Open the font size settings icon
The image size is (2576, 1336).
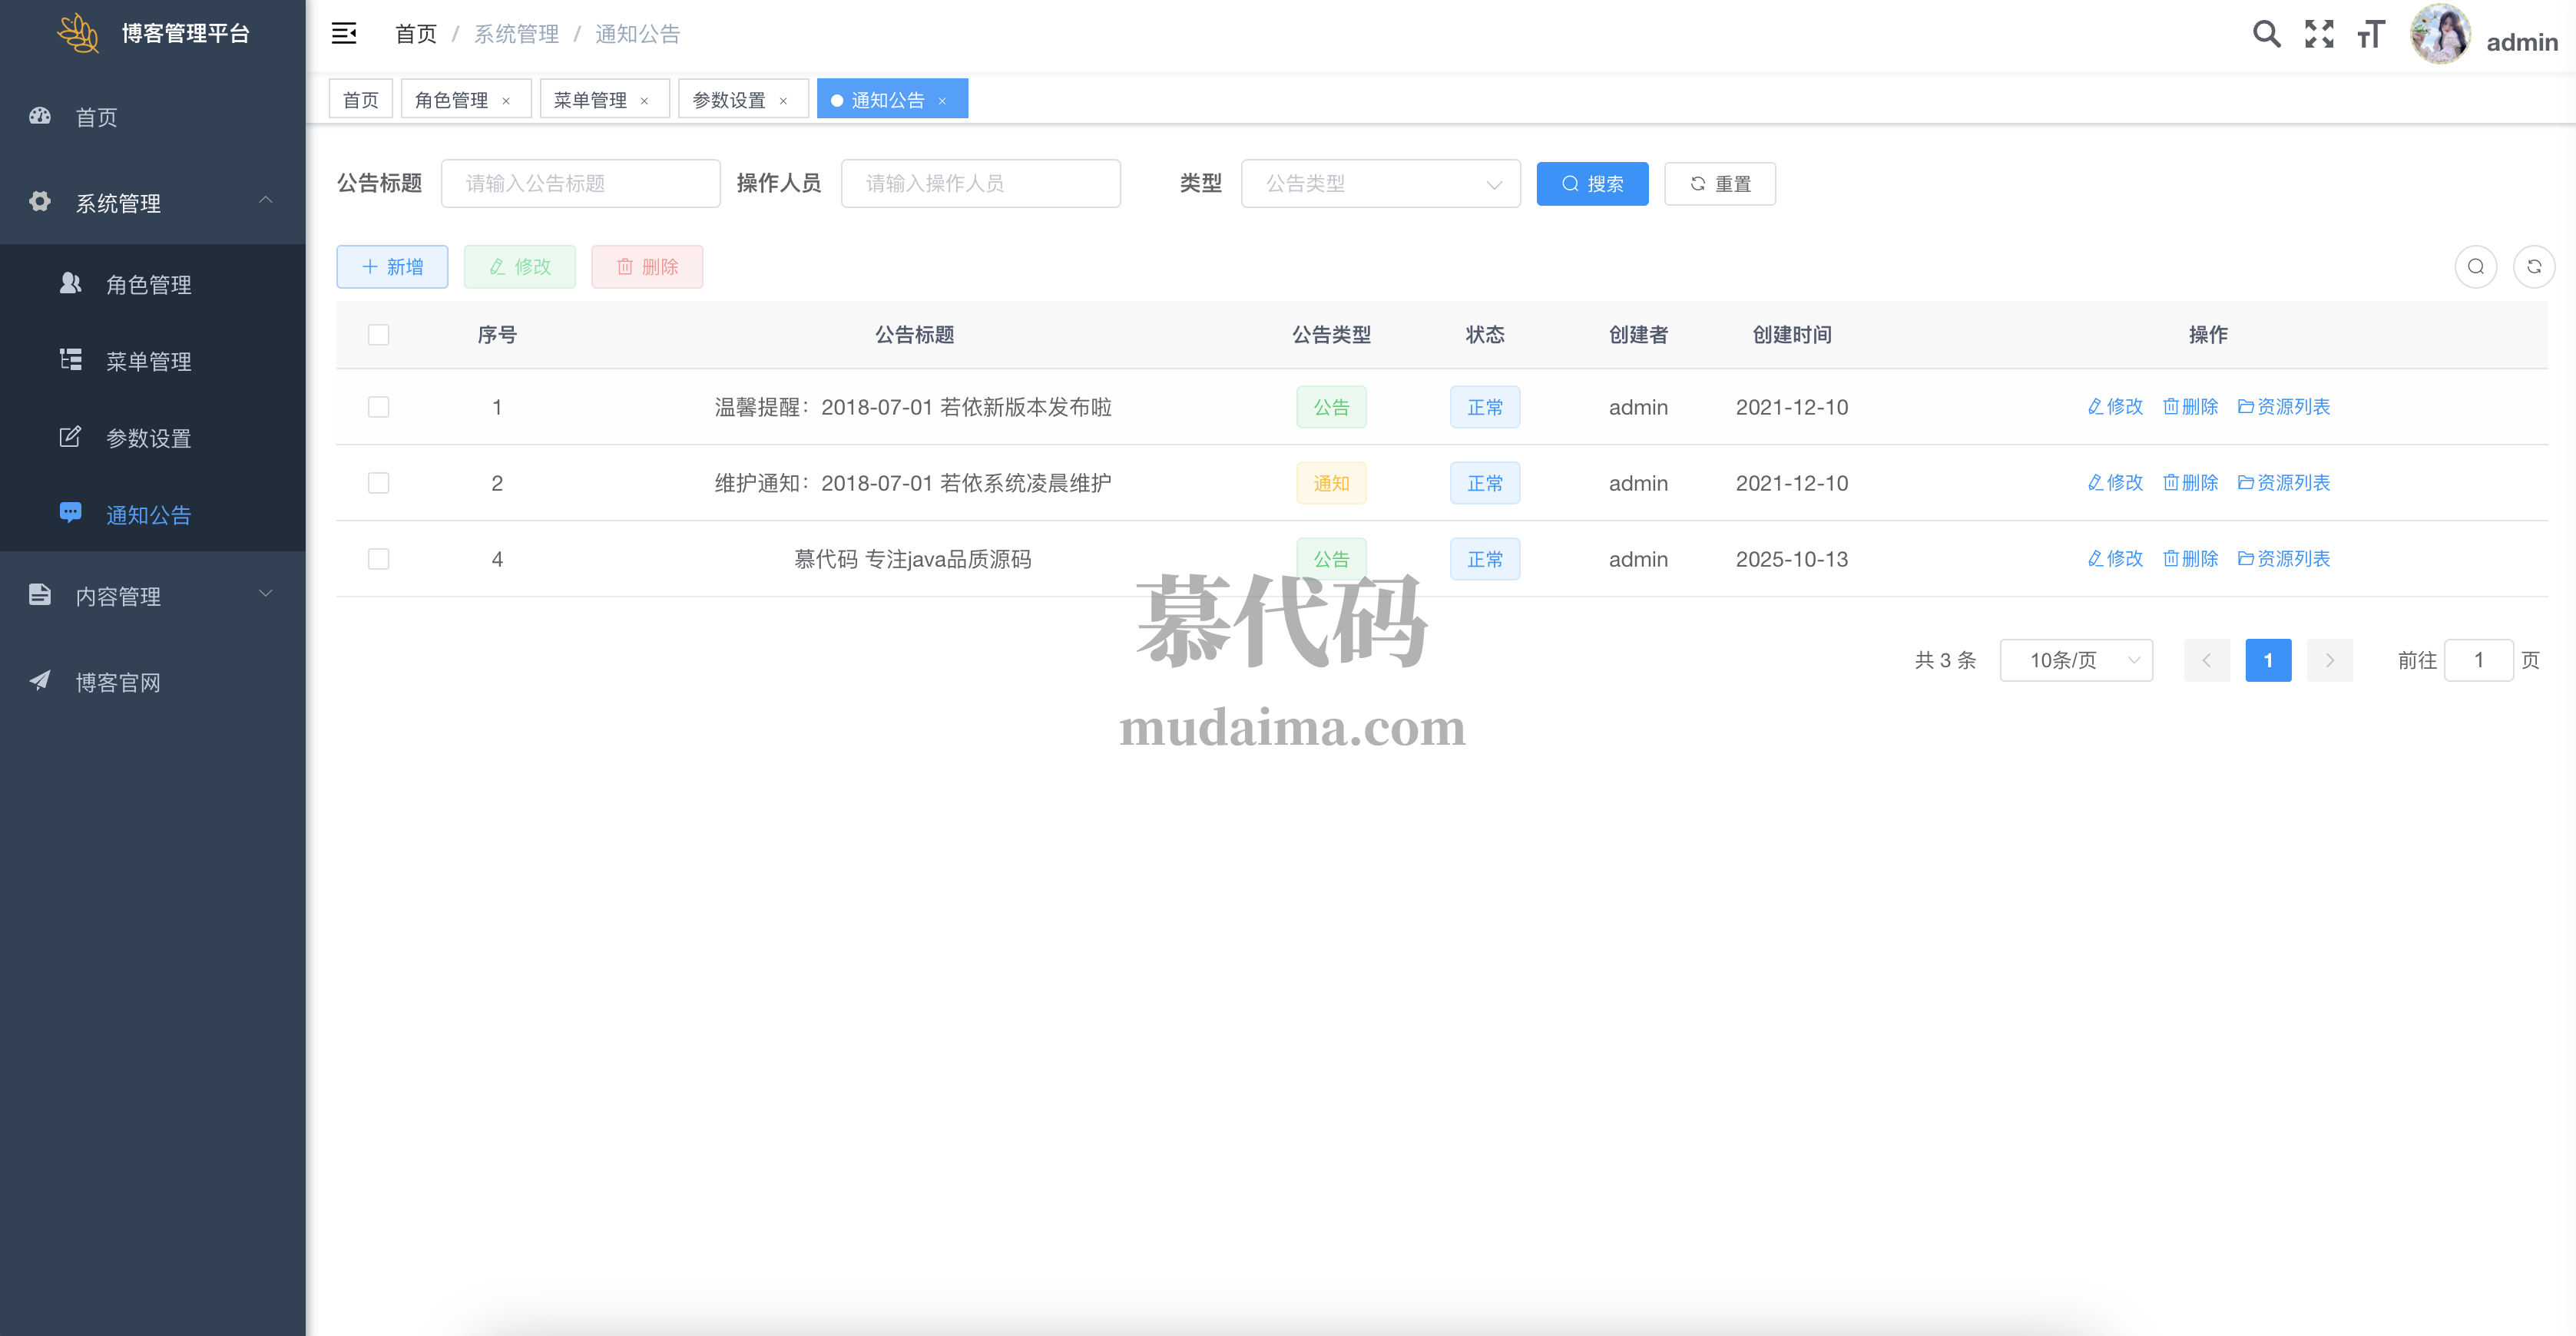(x=2371, y=34)
